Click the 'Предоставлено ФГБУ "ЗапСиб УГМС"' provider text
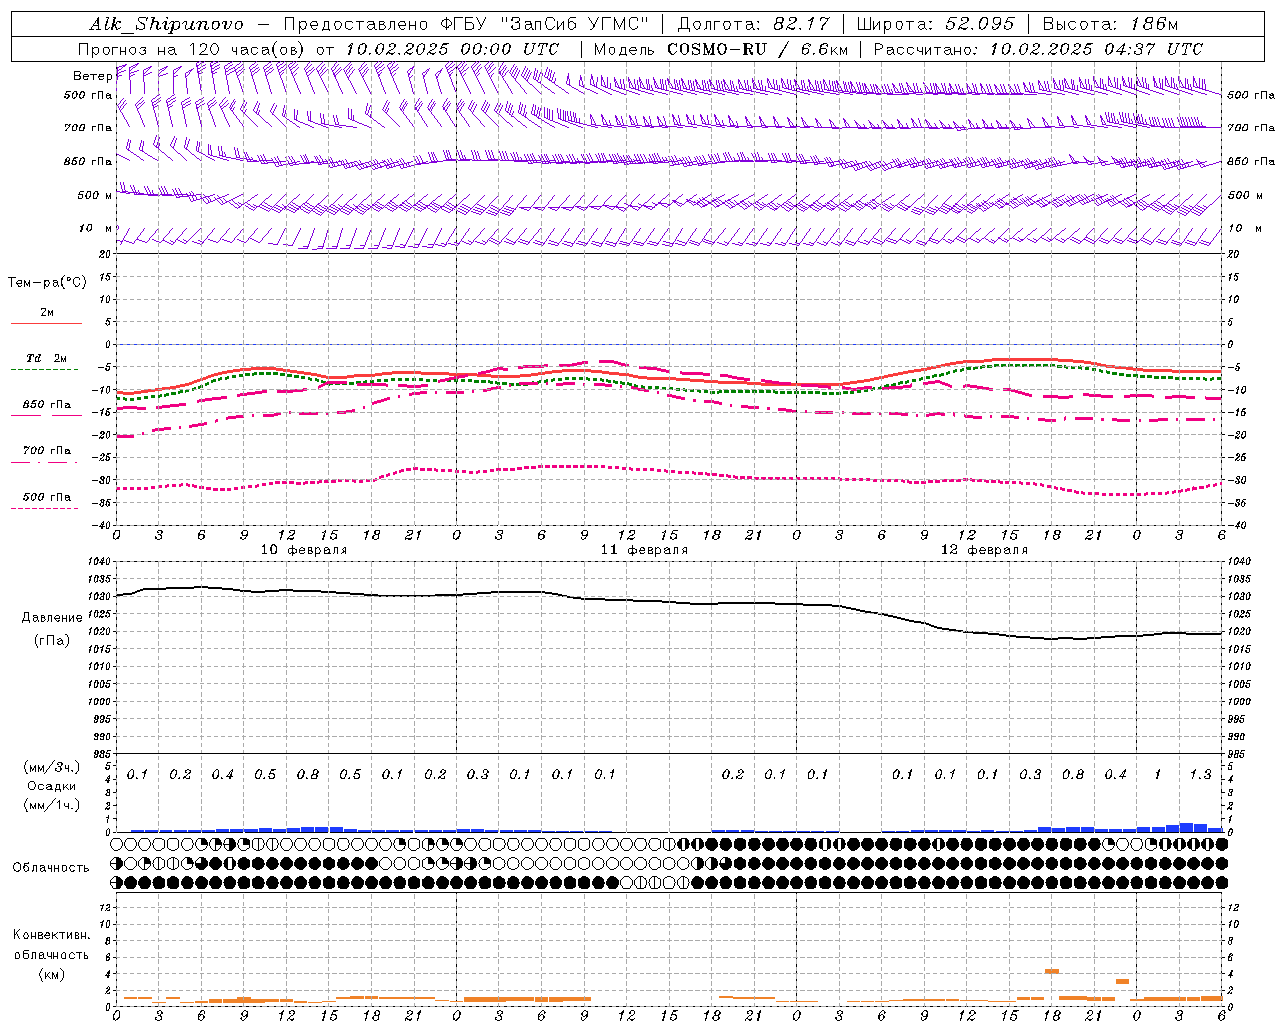 pos(467,24)
